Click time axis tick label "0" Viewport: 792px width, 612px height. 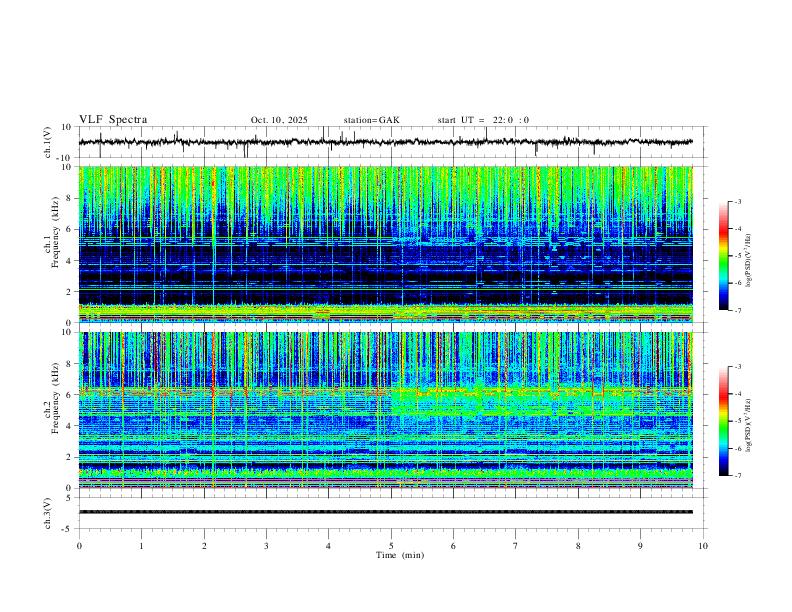(79, 546)
